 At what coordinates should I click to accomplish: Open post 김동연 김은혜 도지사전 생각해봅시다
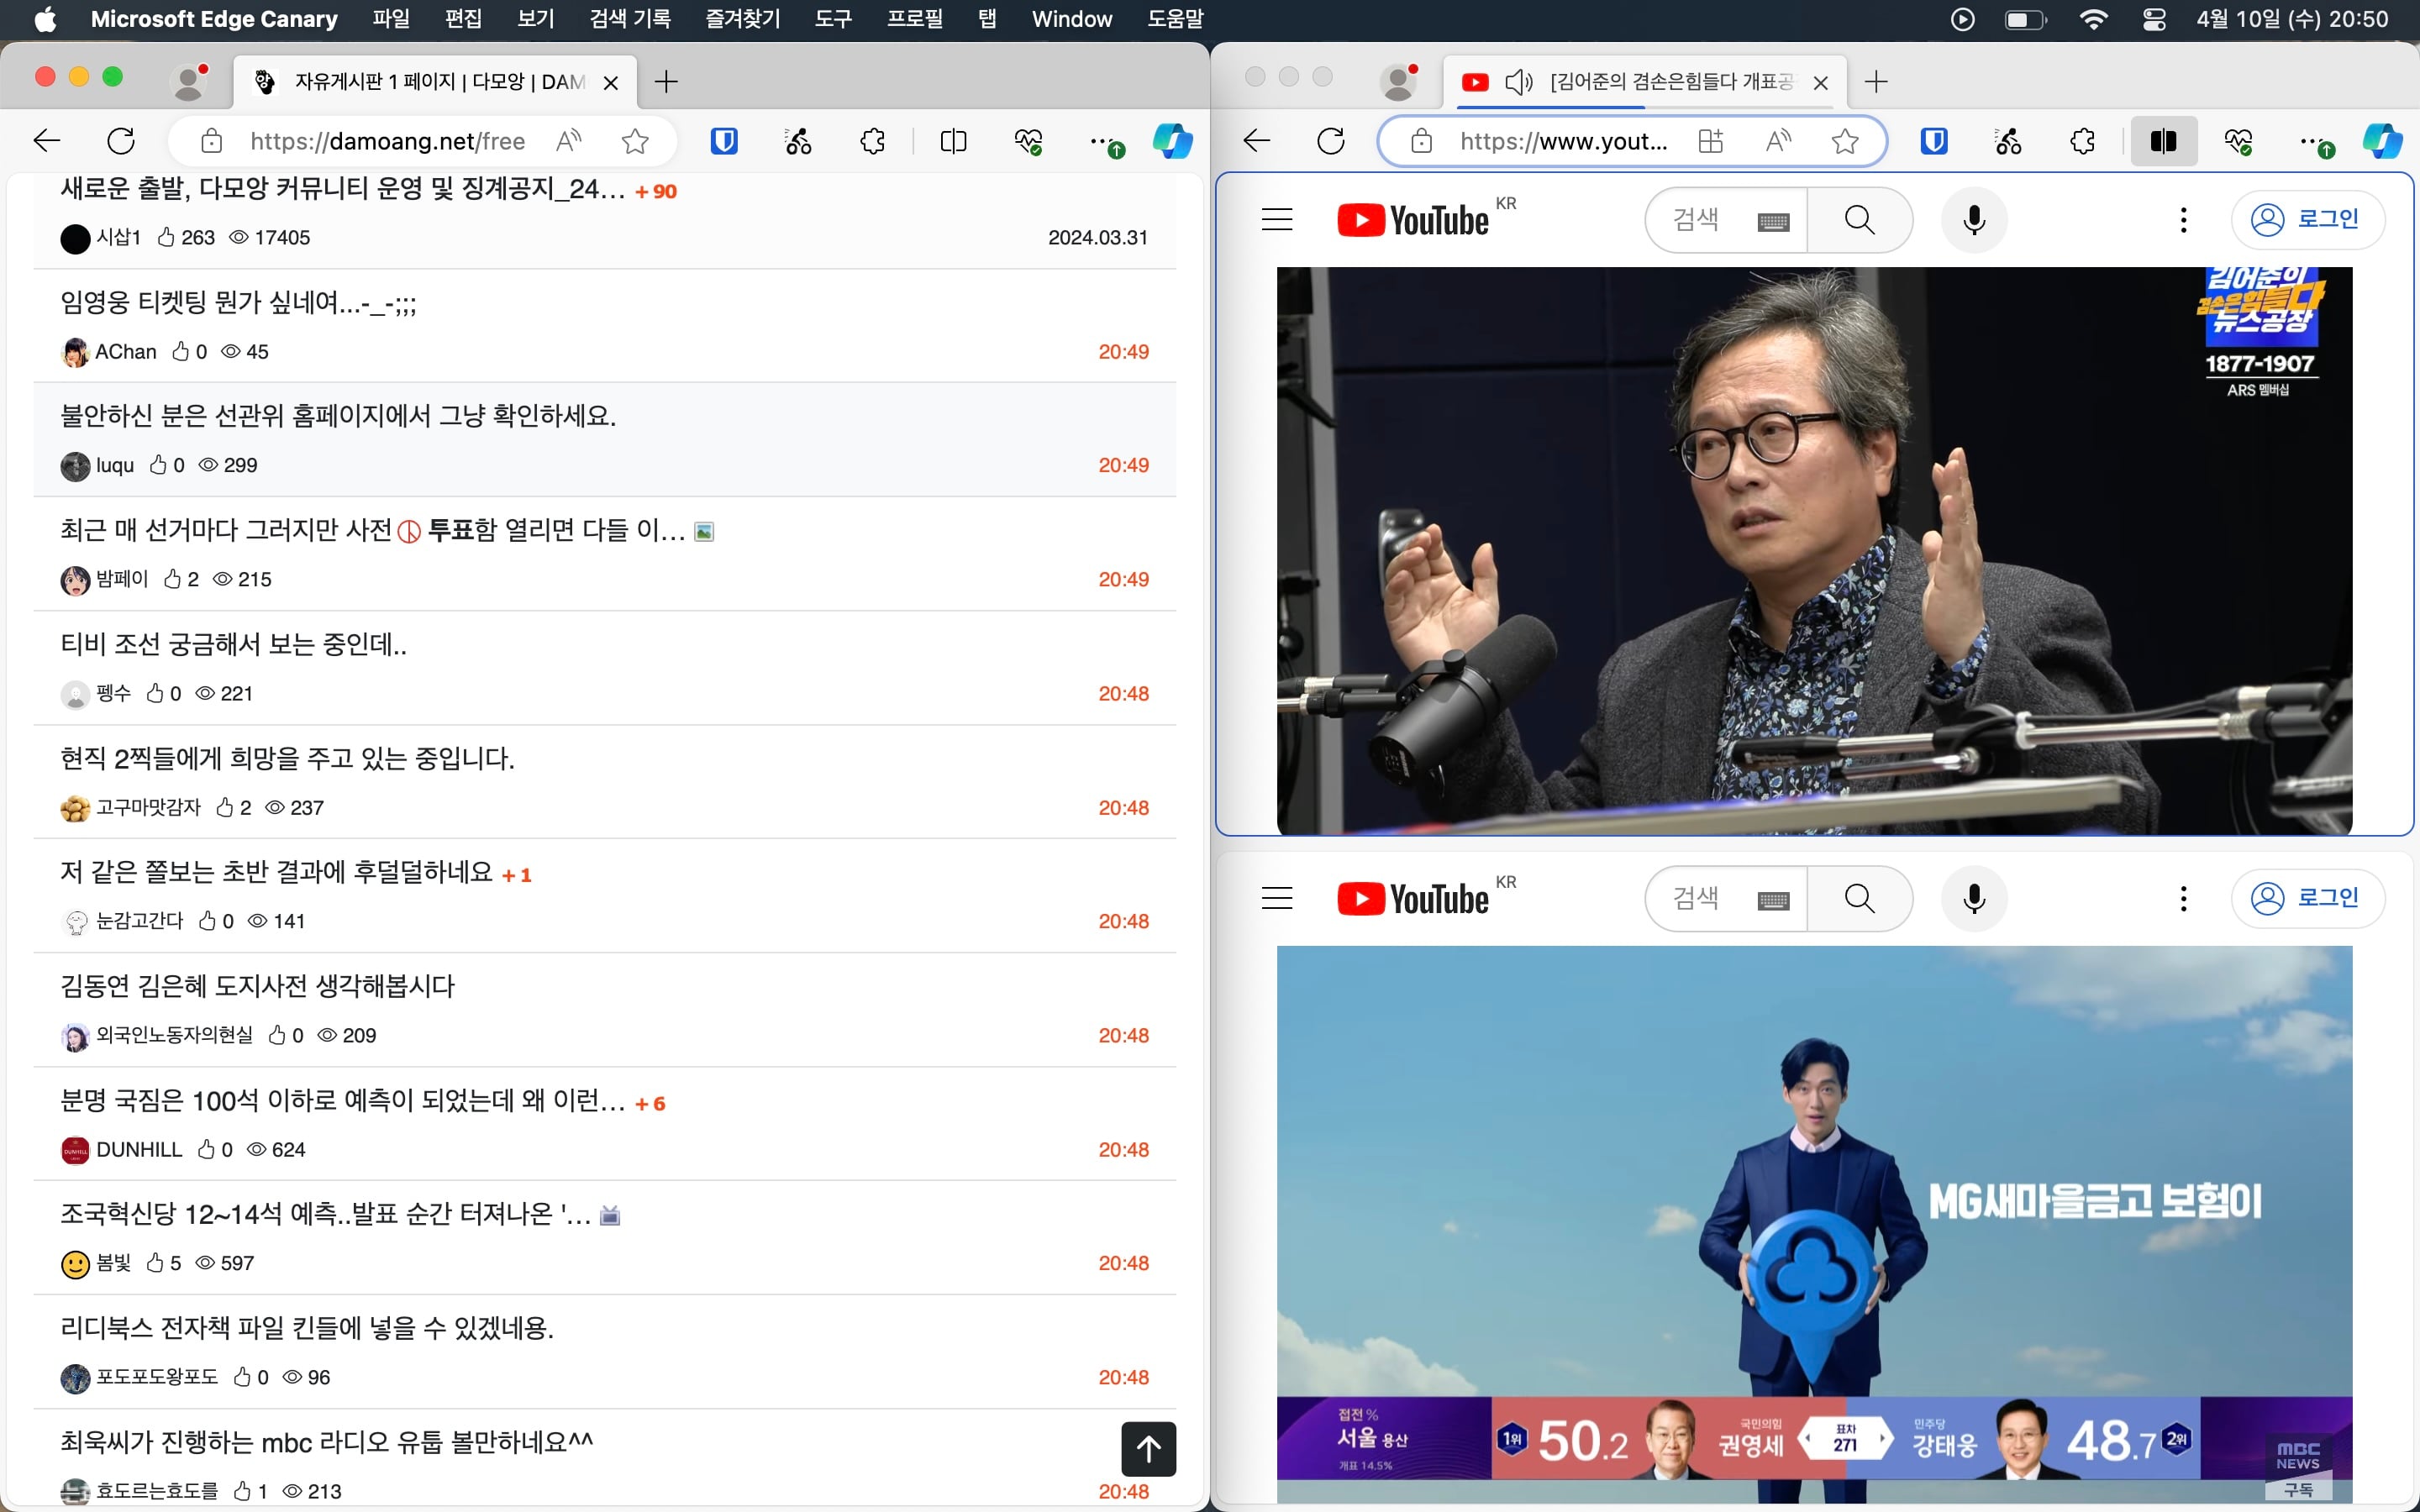pos(257,986)
